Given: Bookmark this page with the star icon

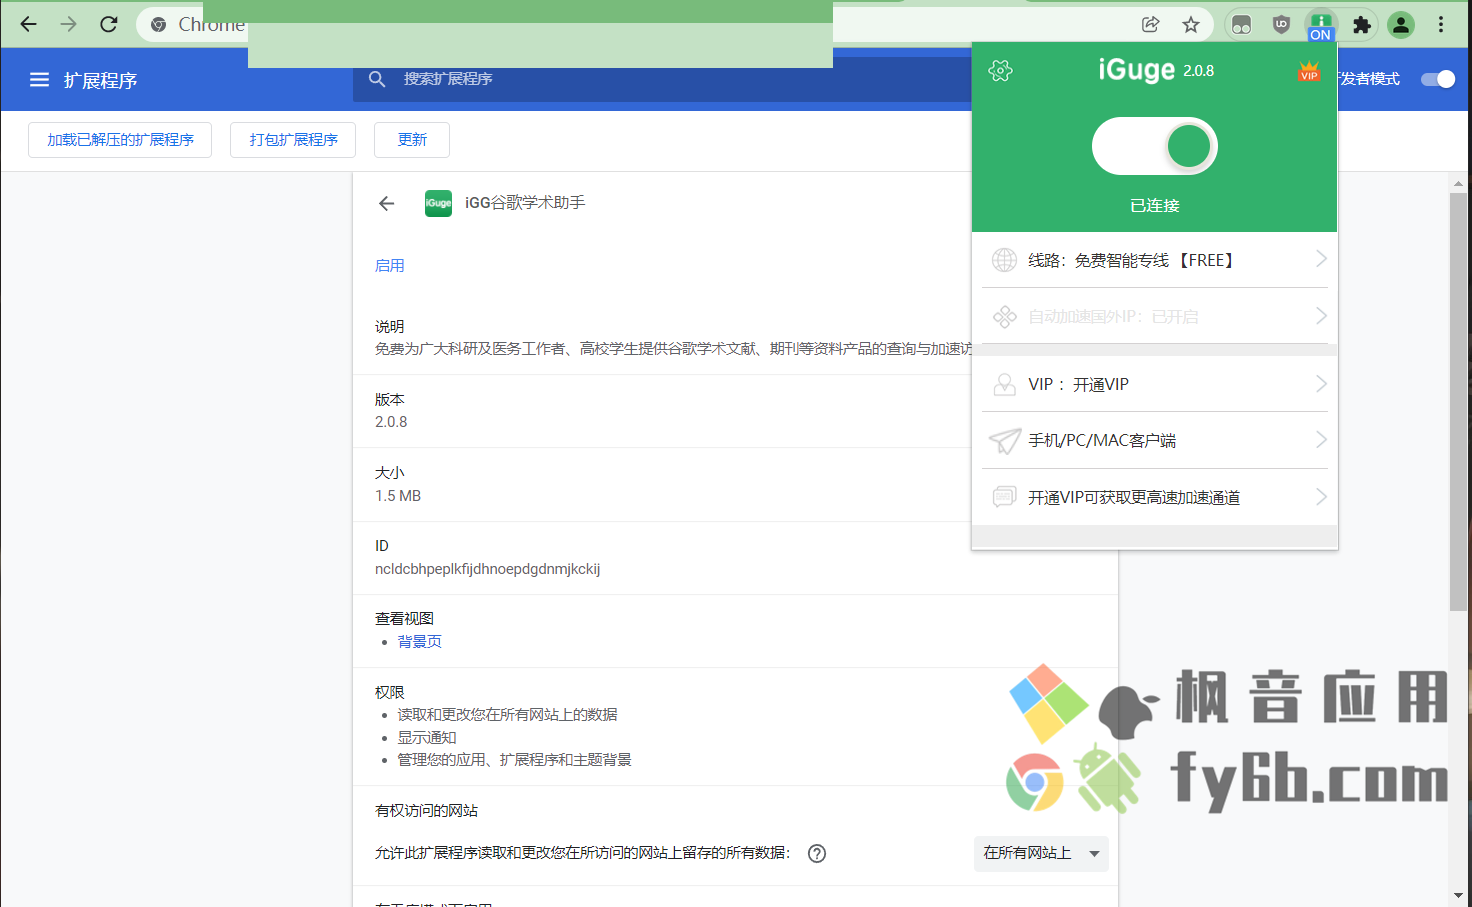Looking at the screenshot, I should pyautogui.click(x=1190, y=25).
